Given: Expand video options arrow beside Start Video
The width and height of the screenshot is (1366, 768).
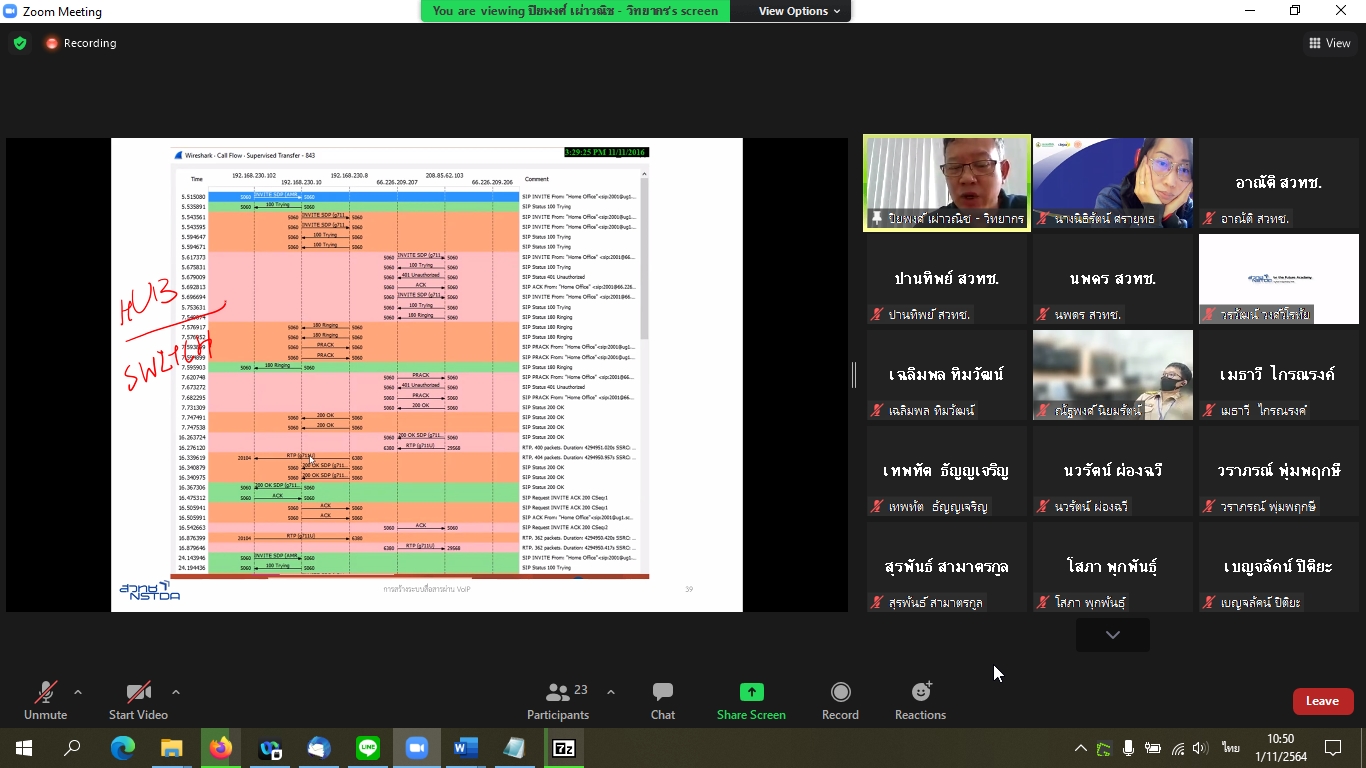Looking at the screenshot, I should (176, 692).
